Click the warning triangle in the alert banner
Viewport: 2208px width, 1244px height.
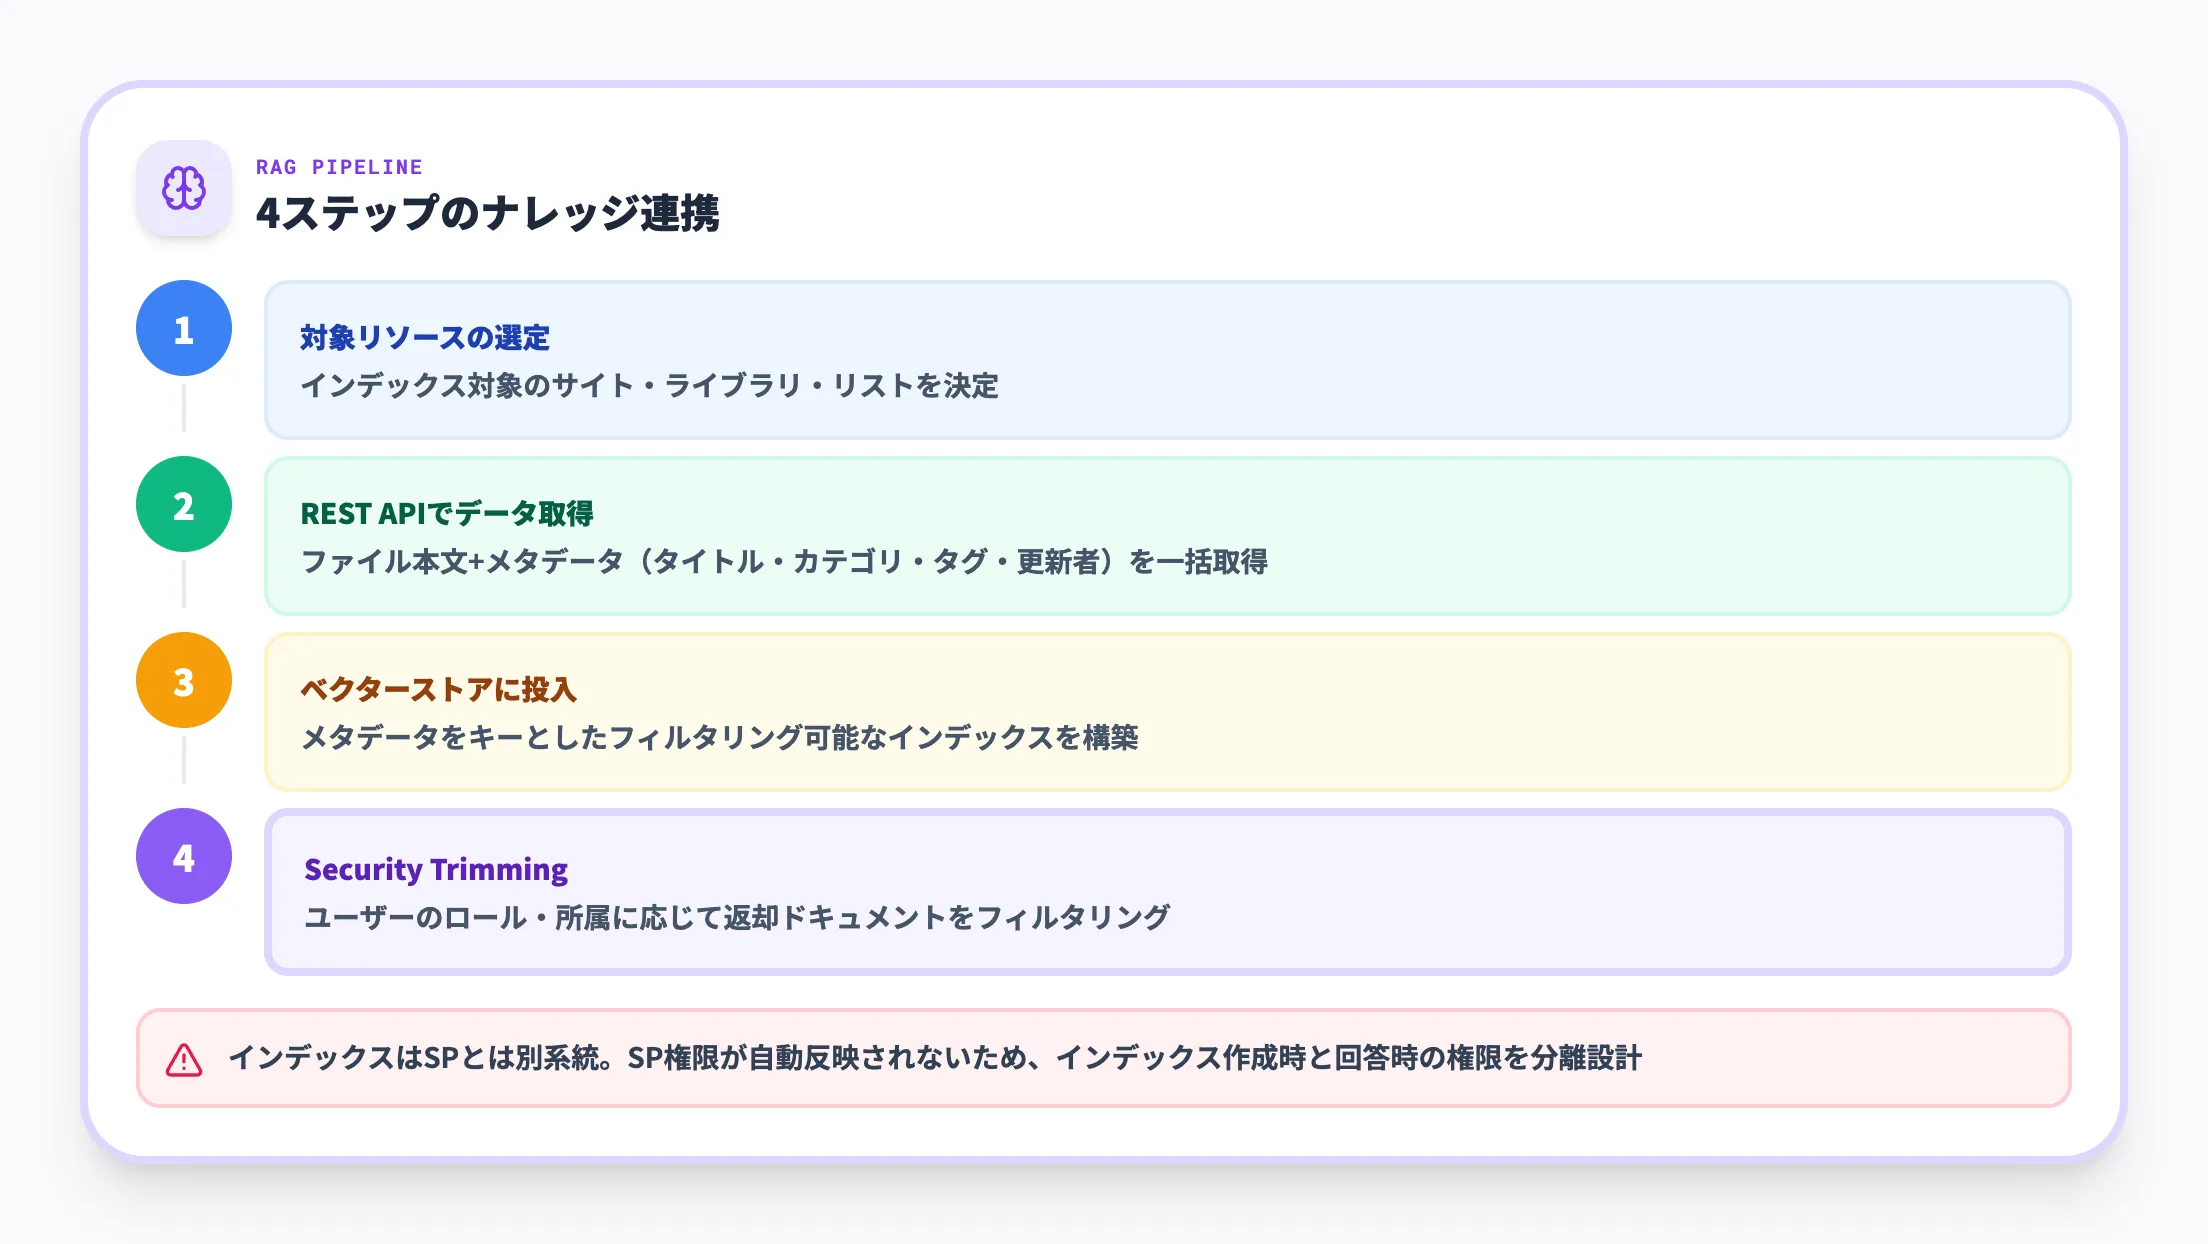click(x=183, y=1059)
